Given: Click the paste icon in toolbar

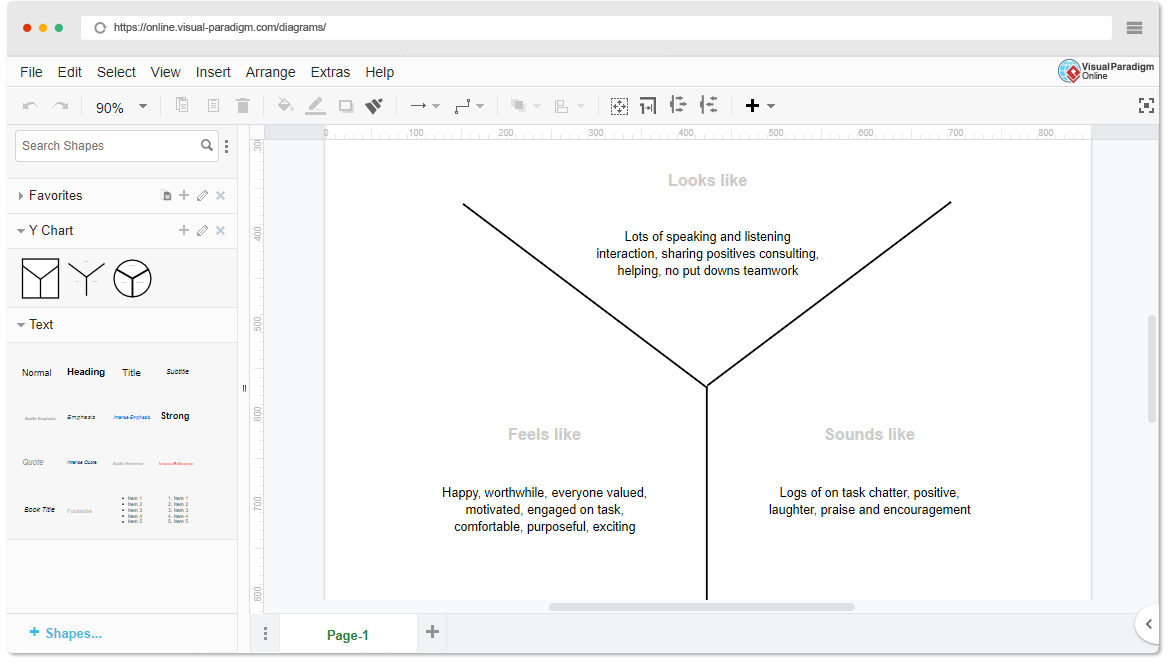Looking at the screenshot, I should (213, 105).
